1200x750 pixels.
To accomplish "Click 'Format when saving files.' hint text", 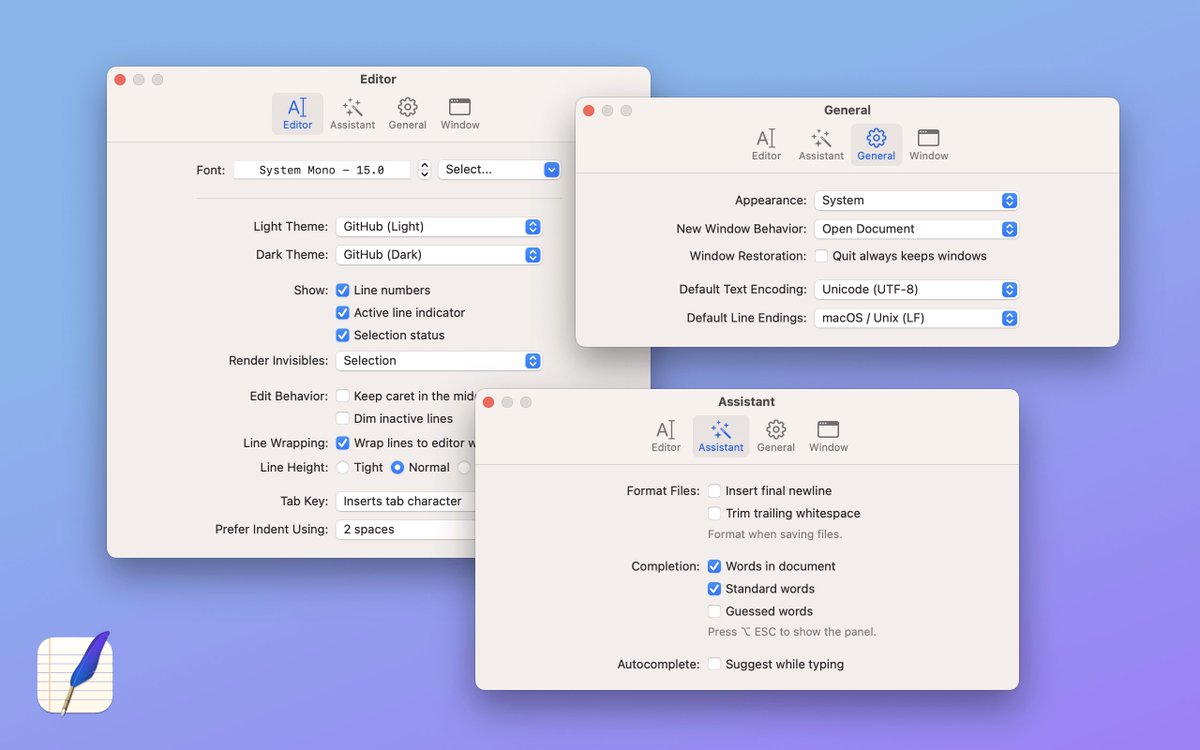I will pyautogui.click(x=775, y=534).
